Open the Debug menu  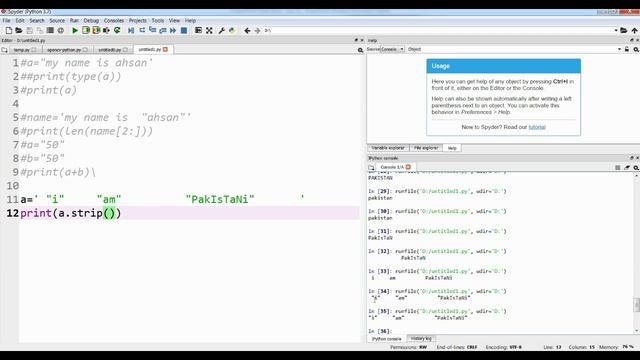click(91, 20)
